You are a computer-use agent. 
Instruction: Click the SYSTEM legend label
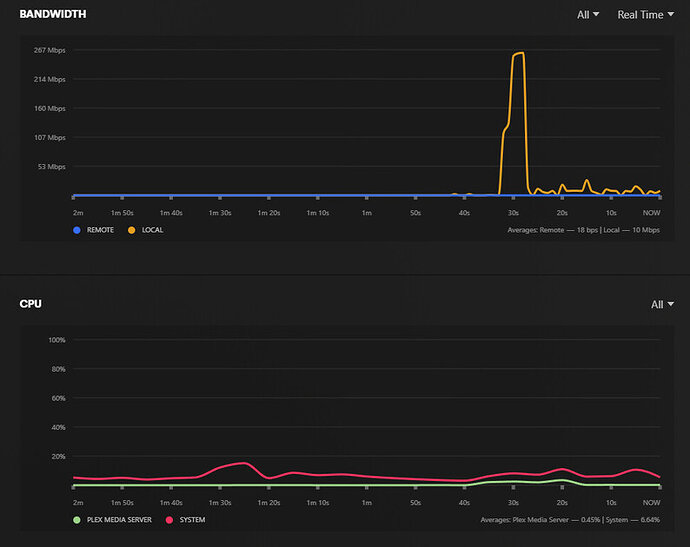192,520
